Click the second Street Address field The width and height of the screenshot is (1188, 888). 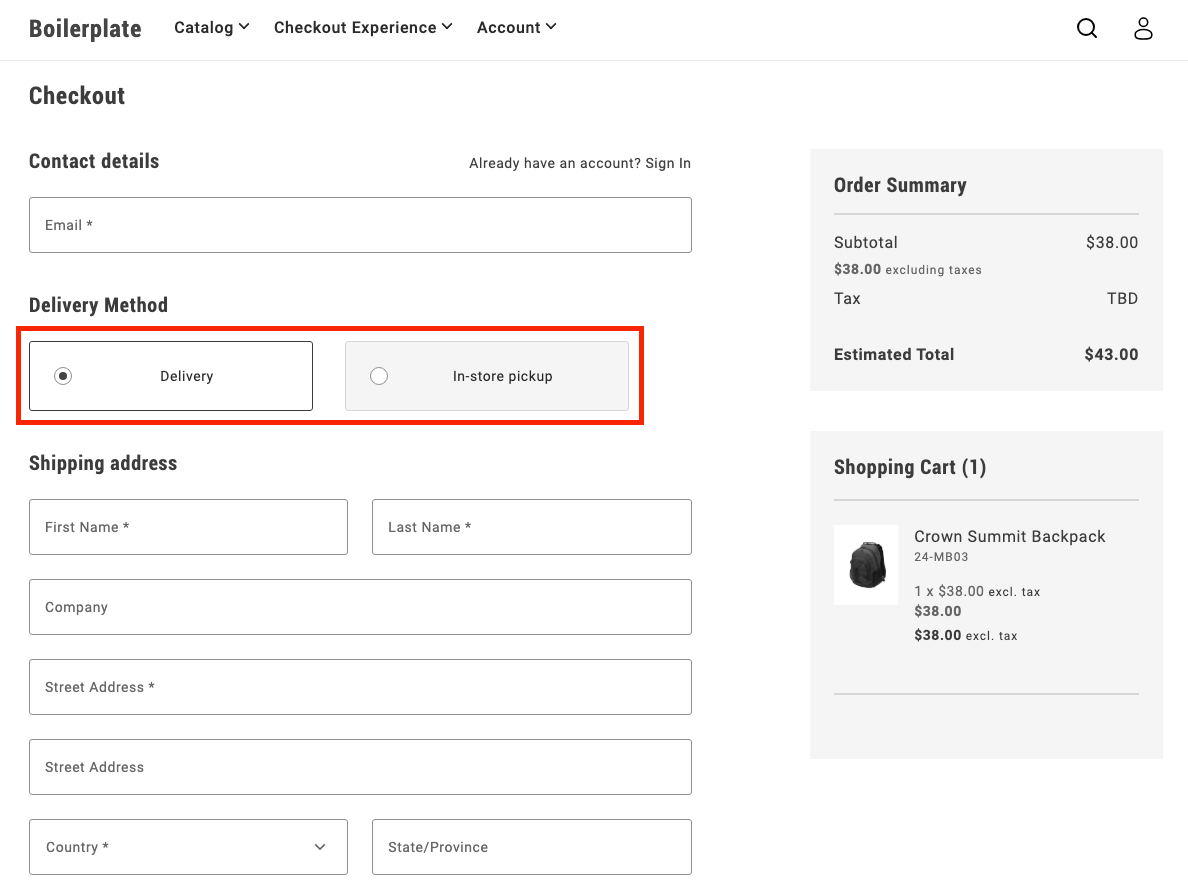point(360,767)
